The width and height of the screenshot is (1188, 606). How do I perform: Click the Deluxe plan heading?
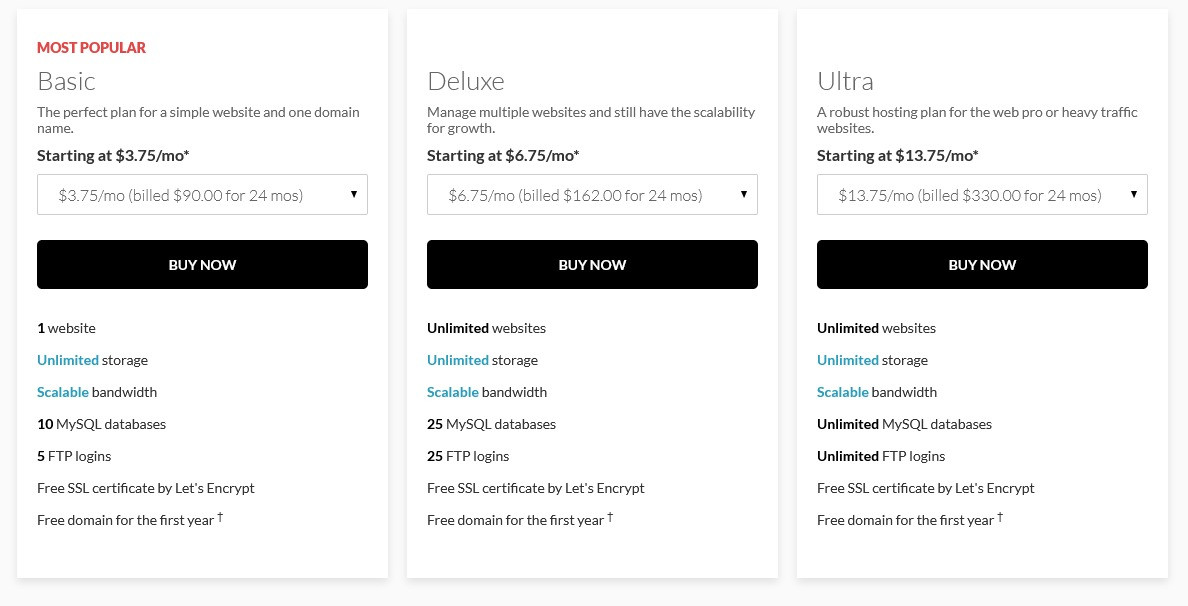[465, 81]
